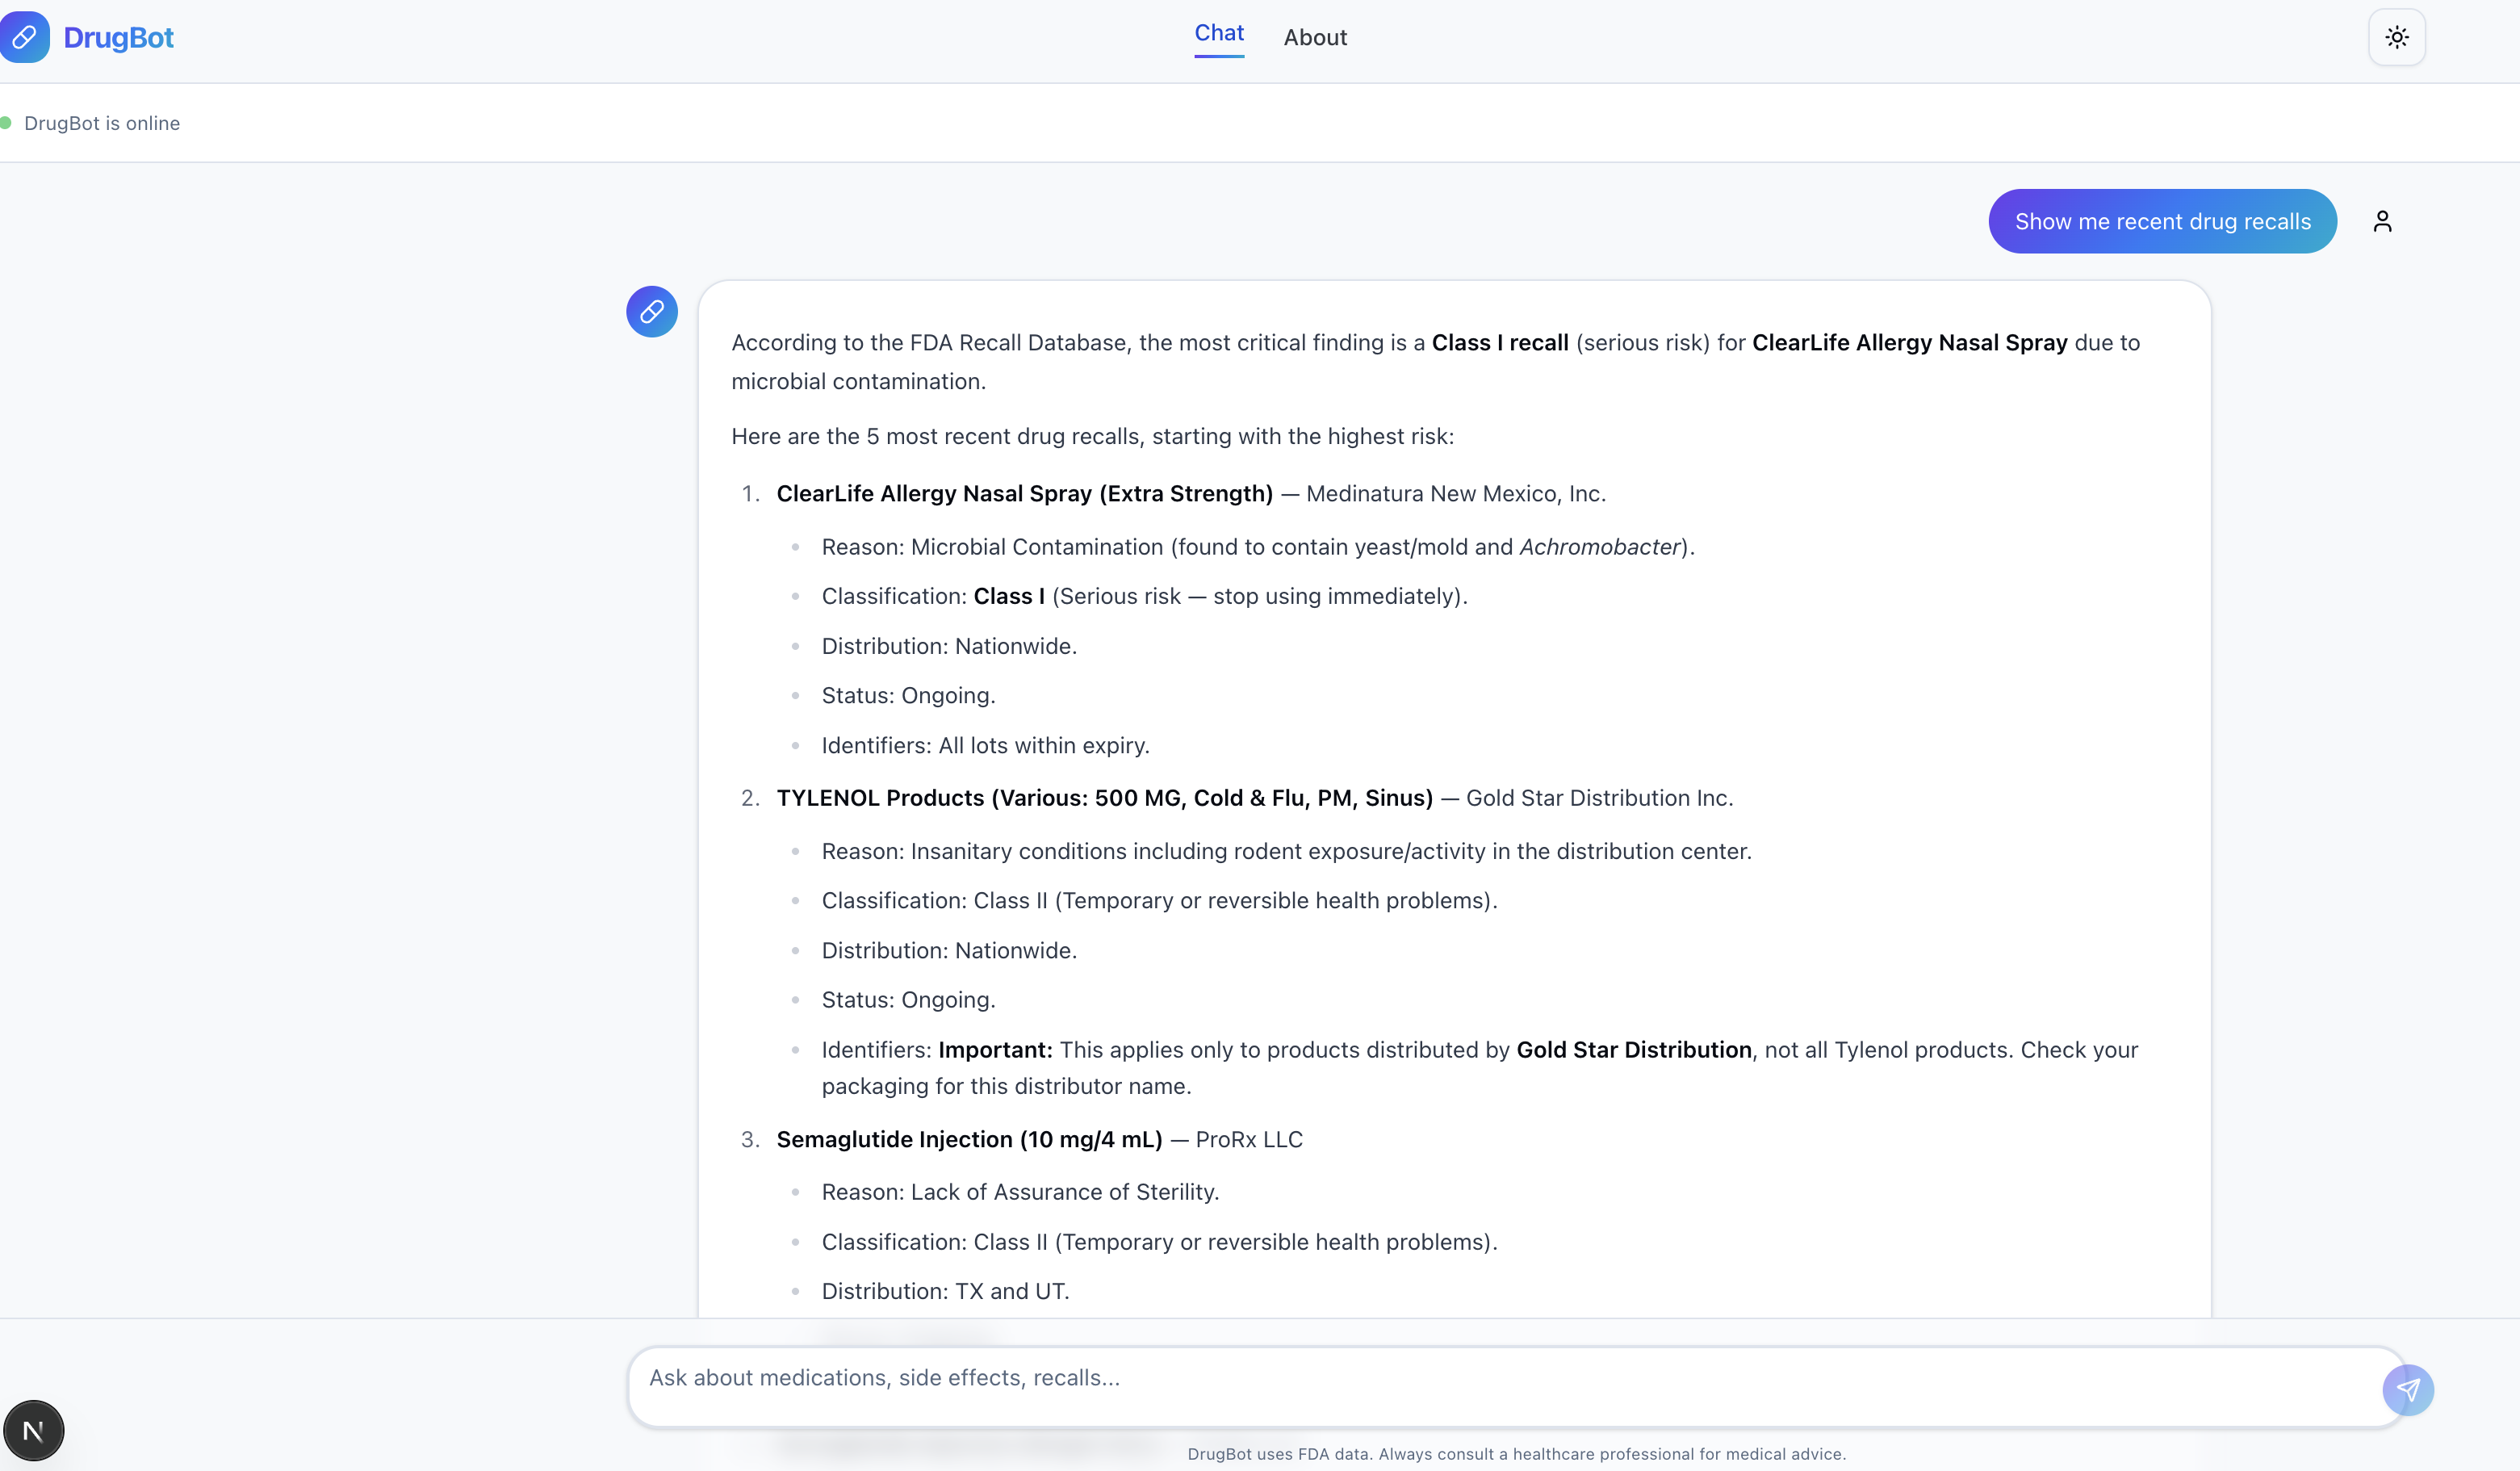This screenshot has width=2520, height=1471.
Task: Click the green online status dot
Action: (x=6, y=123)
